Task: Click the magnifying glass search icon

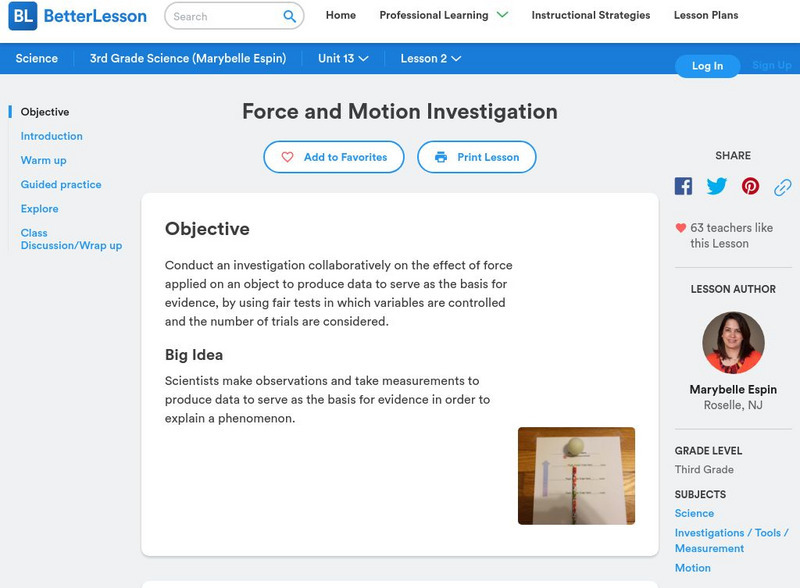Action: click(289, 16)
